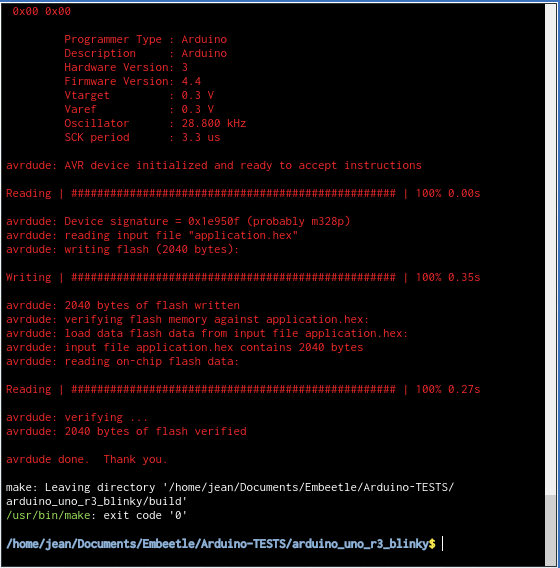
Task: Click the Firmware Version 4.4 line
Action: [133, 81]
